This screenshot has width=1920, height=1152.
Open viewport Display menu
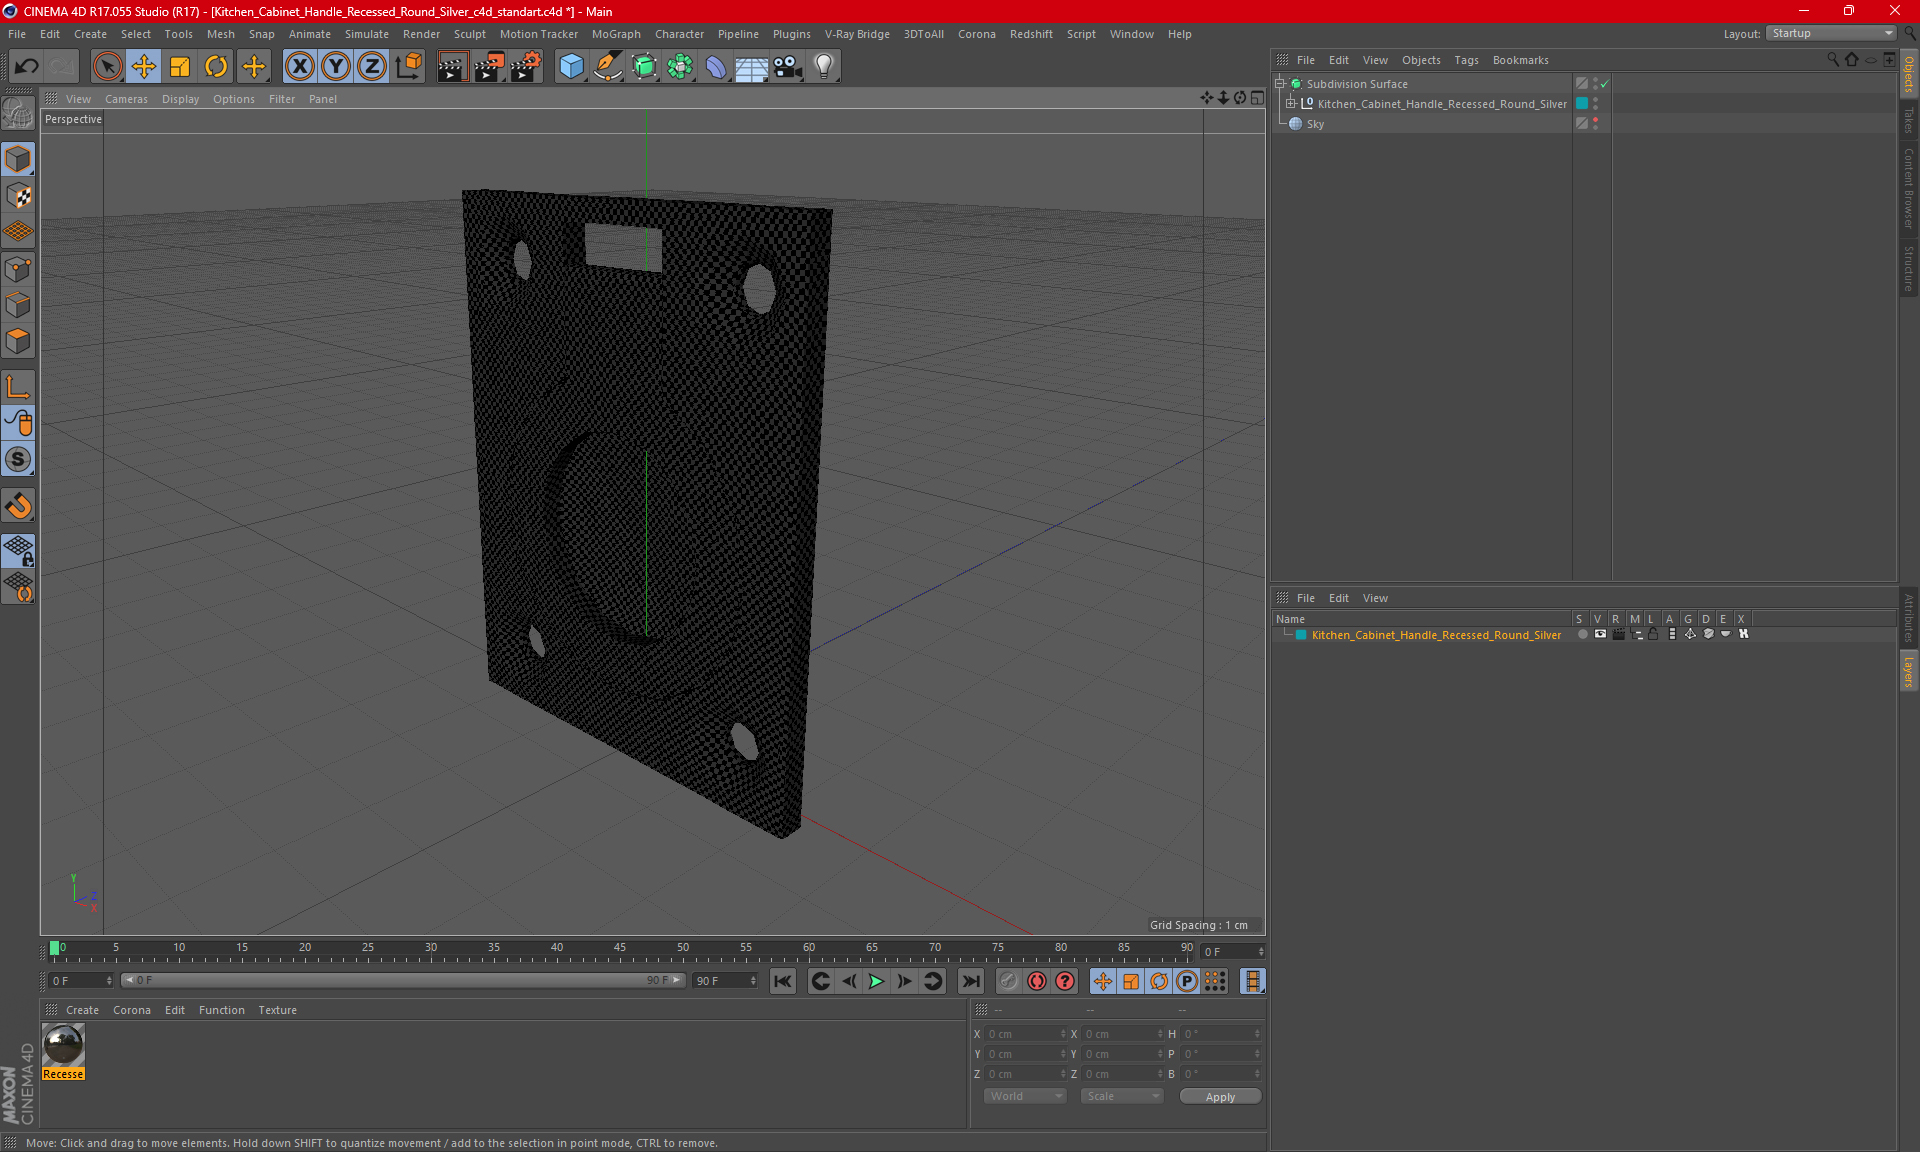[x=180, y=99]
